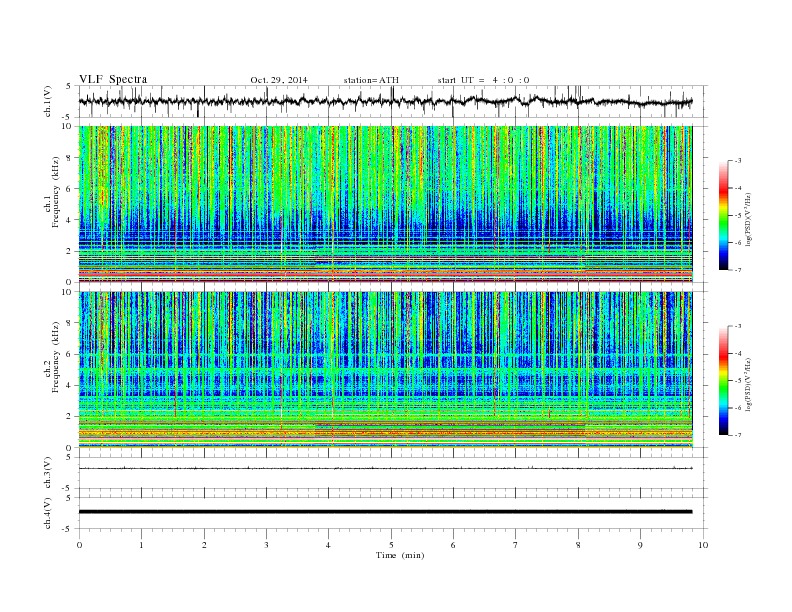Click the "VLF Spectra" plot title

(x=113, y=79)
